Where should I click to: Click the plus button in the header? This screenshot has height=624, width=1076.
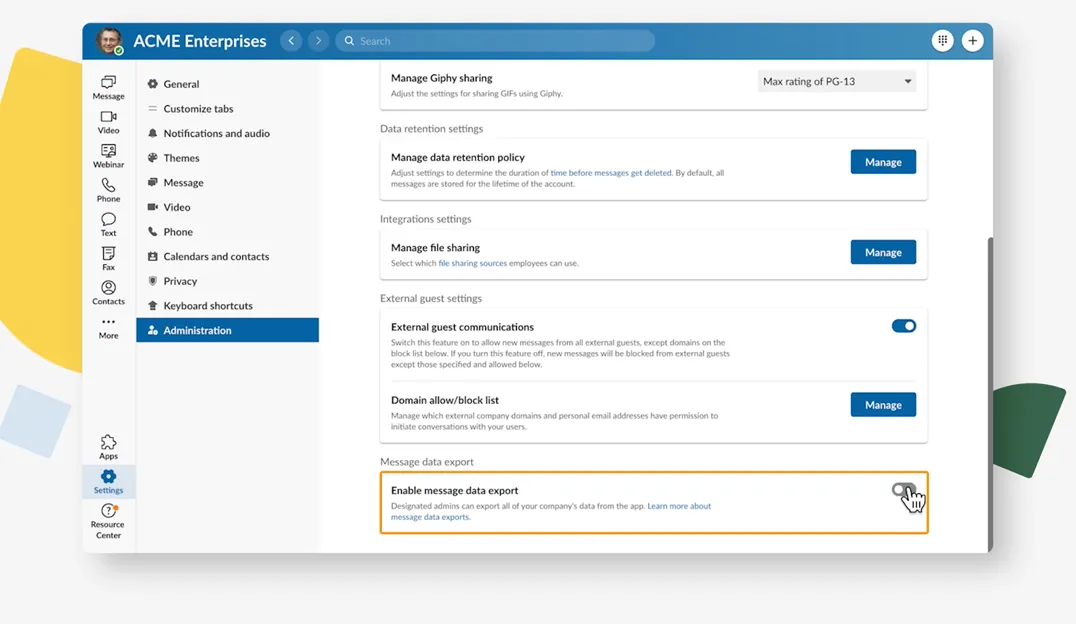(972, 41)
